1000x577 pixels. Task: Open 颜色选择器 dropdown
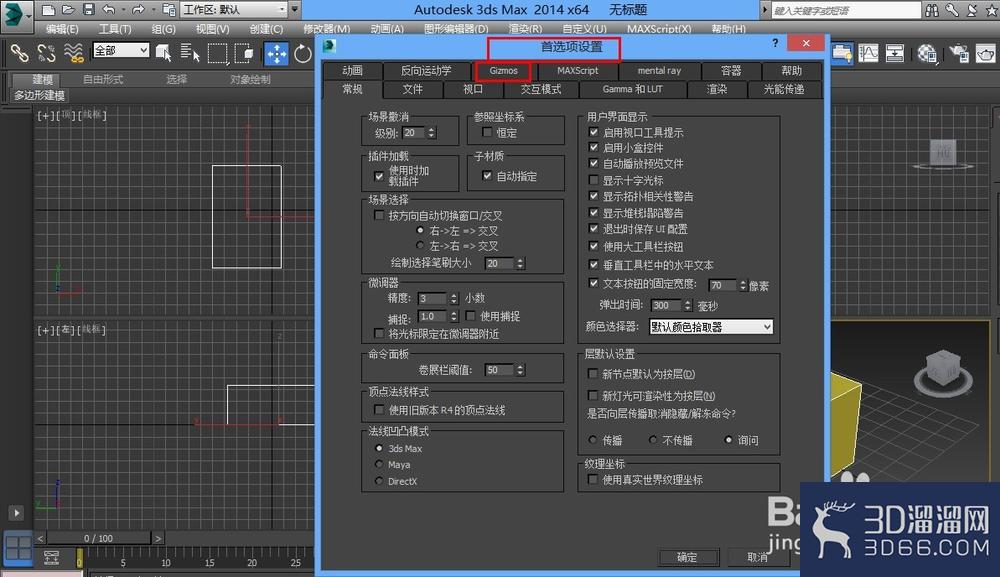pyautogui.click(x=711, y=327)
